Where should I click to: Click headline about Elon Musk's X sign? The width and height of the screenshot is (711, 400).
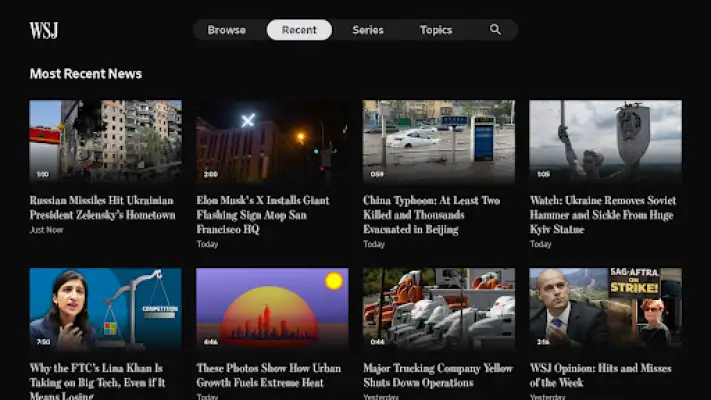(x=263, y=215)
